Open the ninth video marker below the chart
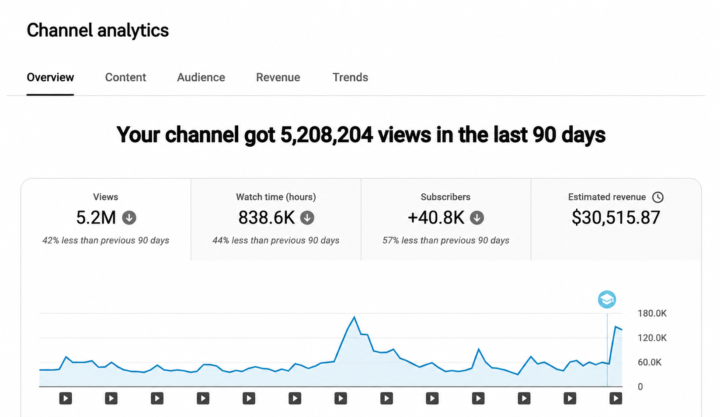This screenshot has height=417, width=720. pos(432,398)
